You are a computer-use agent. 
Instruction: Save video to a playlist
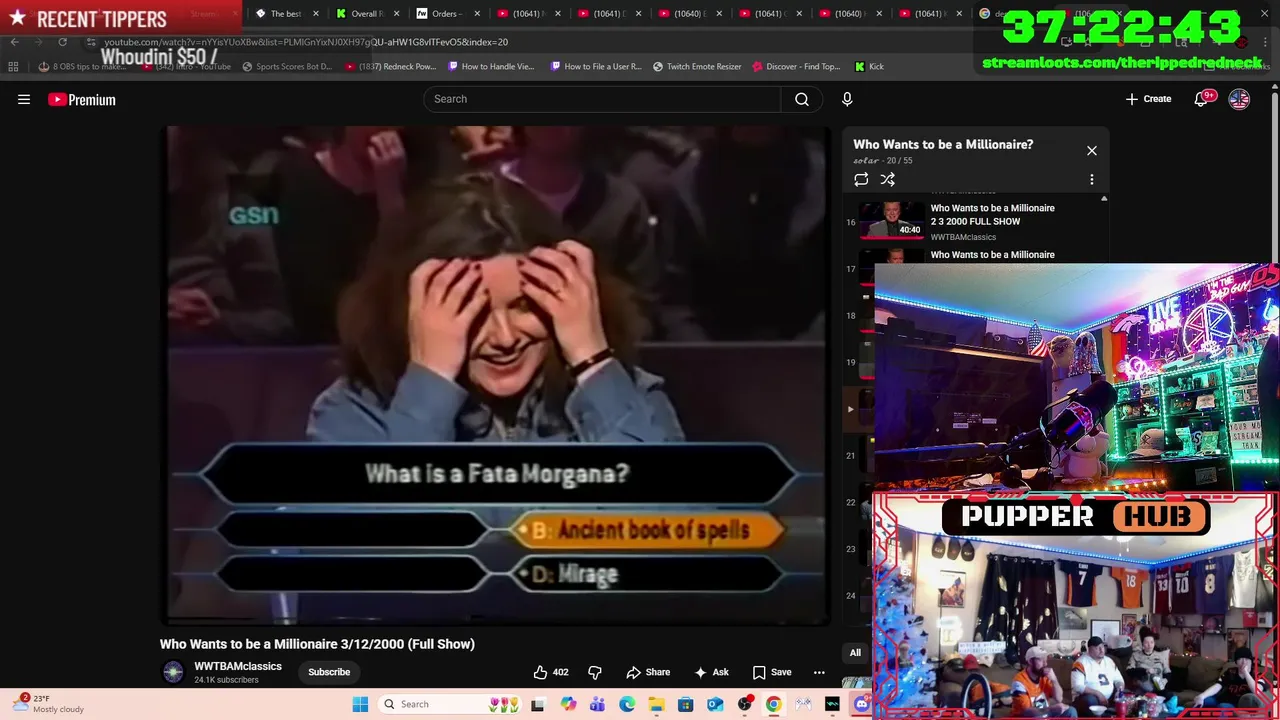pos(771,672)
